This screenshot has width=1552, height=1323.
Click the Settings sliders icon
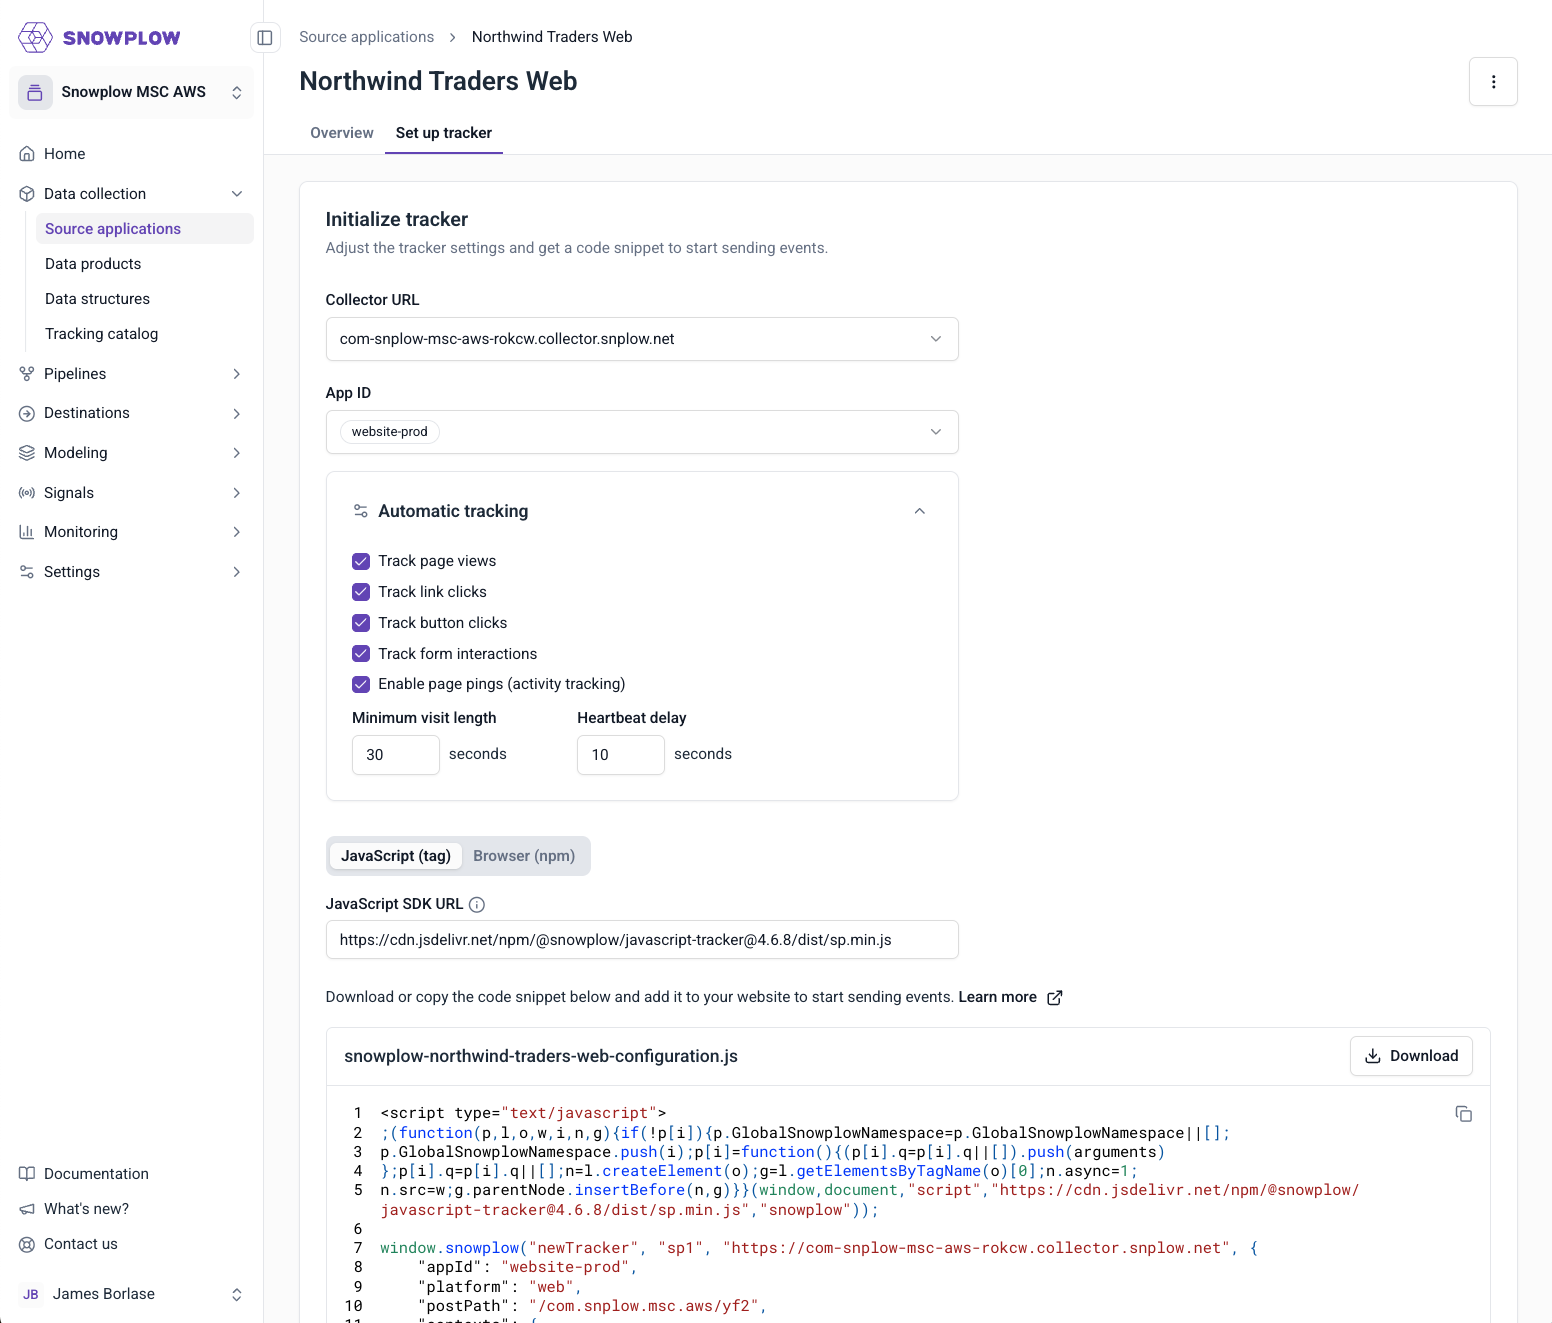coord(27,572)
